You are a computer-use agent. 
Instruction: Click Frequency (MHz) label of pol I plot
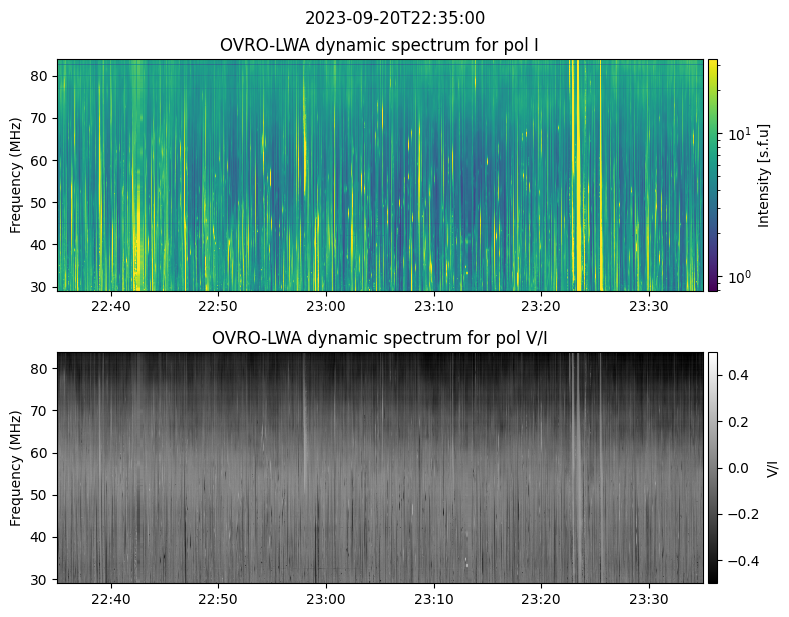click(16, 175)
